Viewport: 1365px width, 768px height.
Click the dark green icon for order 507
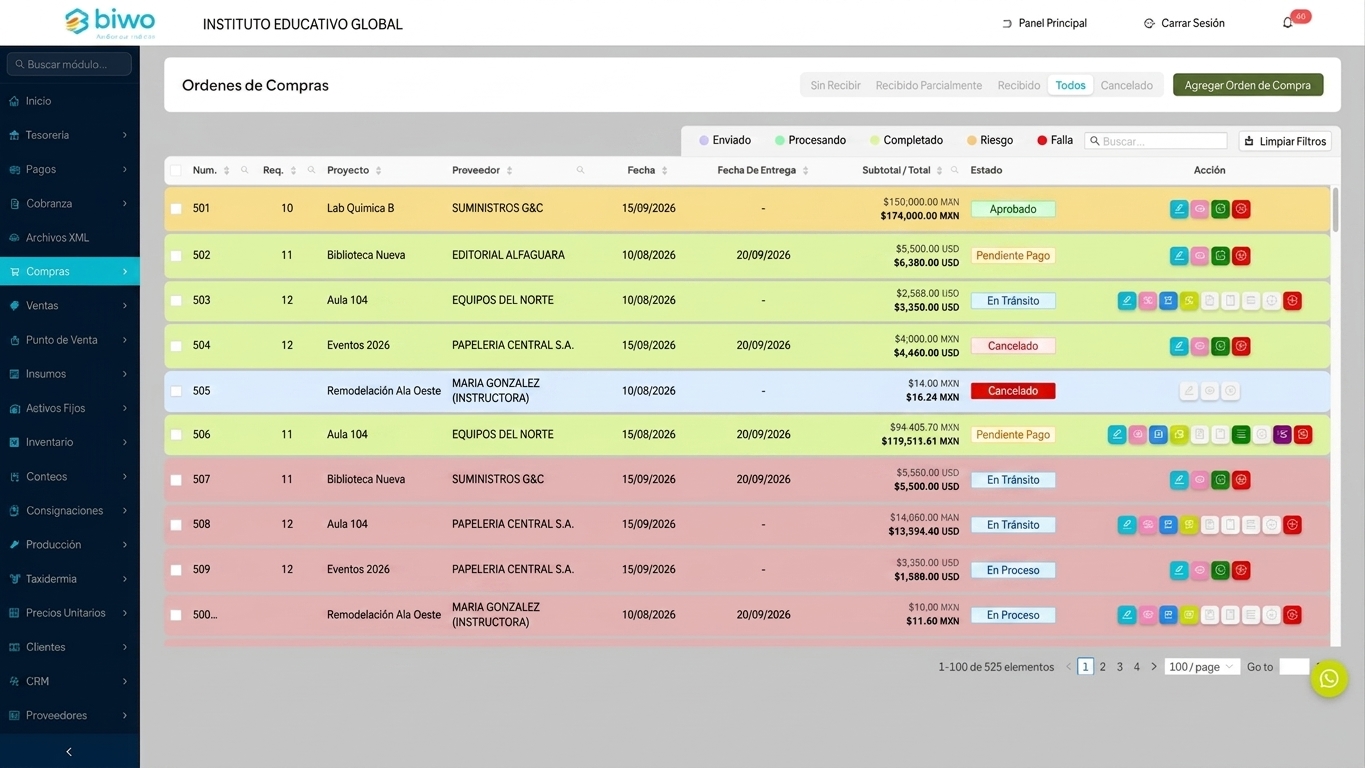tap(1220, 480)
